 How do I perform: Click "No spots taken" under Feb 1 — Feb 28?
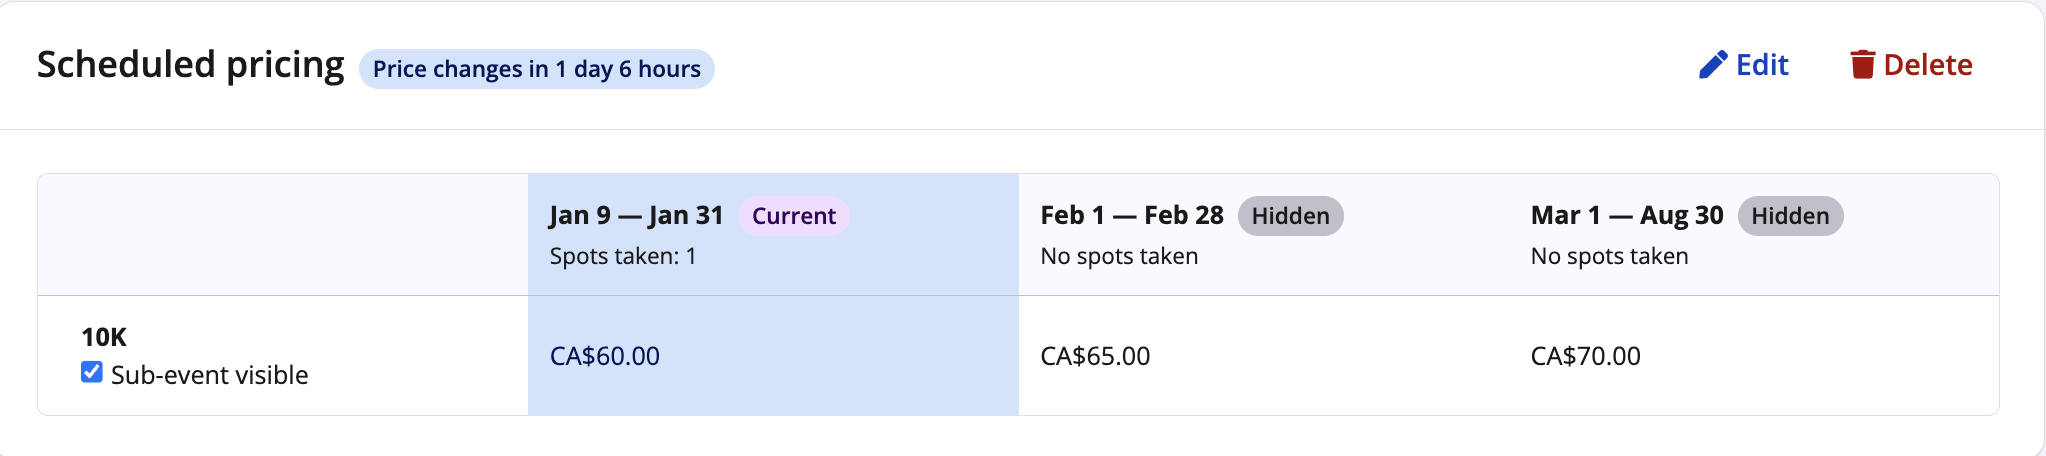click(x=1119, y=256)
